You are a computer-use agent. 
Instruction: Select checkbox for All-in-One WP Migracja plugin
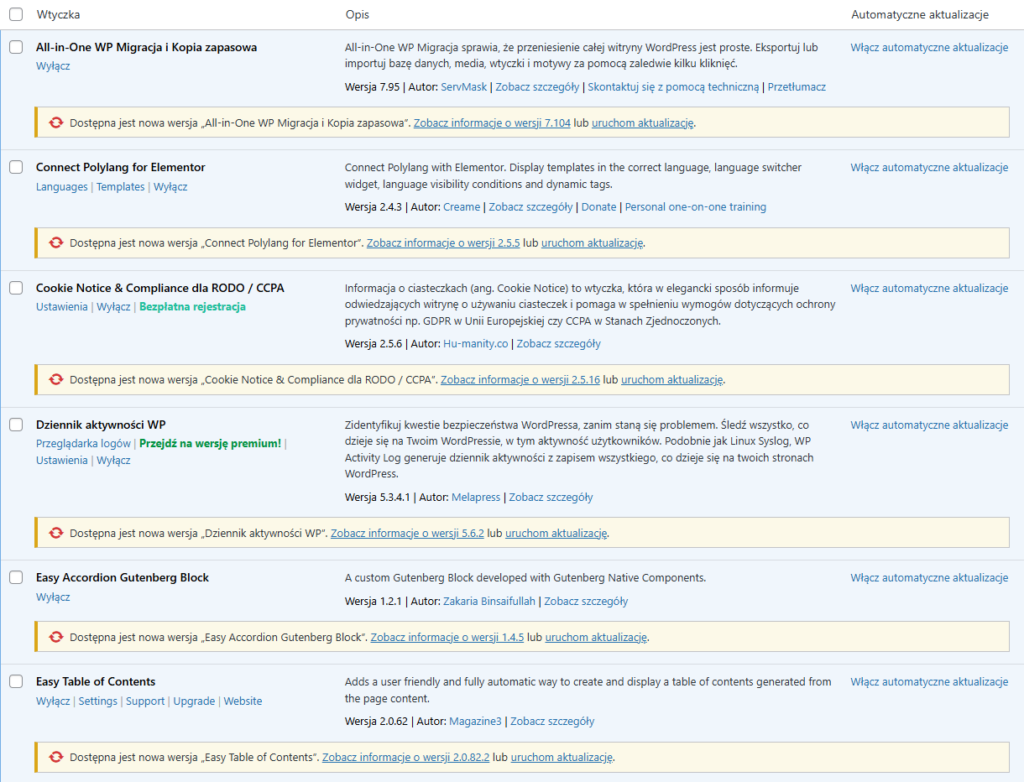16,47
